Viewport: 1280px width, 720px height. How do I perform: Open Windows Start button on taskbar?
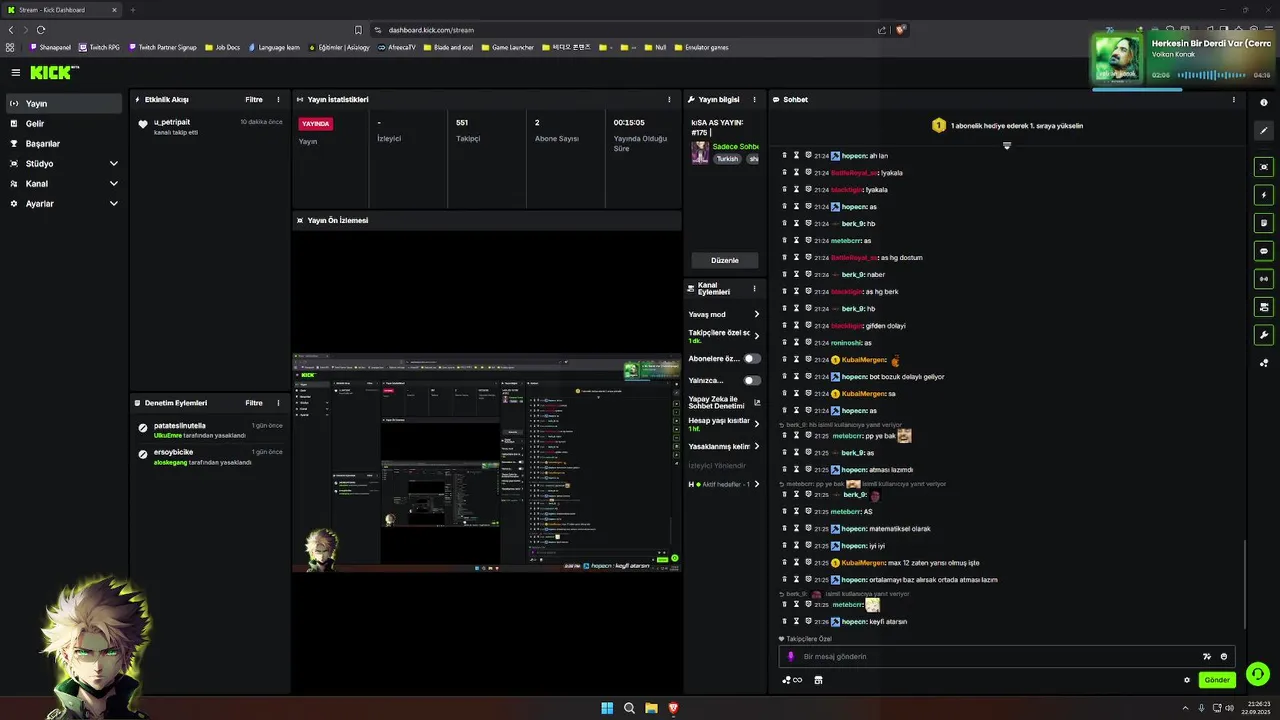pyautogui.click(x=607, y=708)
